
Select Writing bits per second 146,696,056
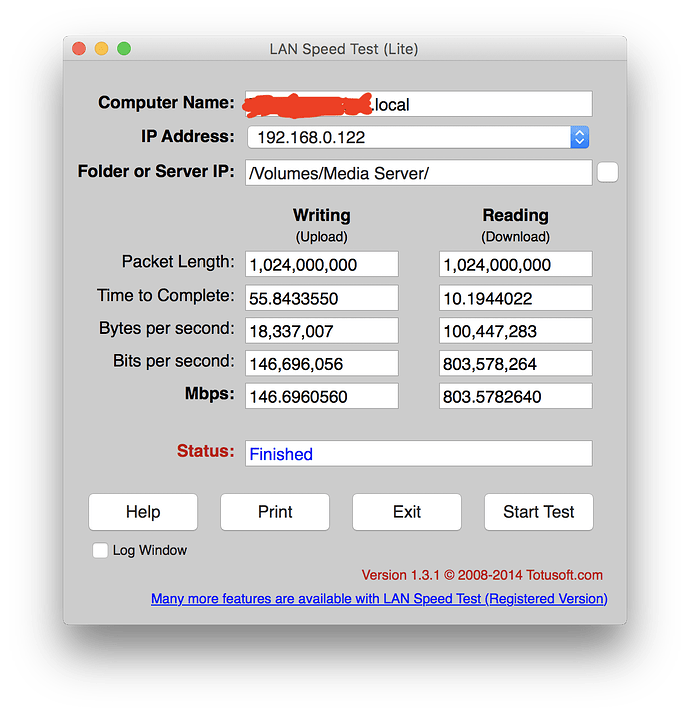(322, 364)
